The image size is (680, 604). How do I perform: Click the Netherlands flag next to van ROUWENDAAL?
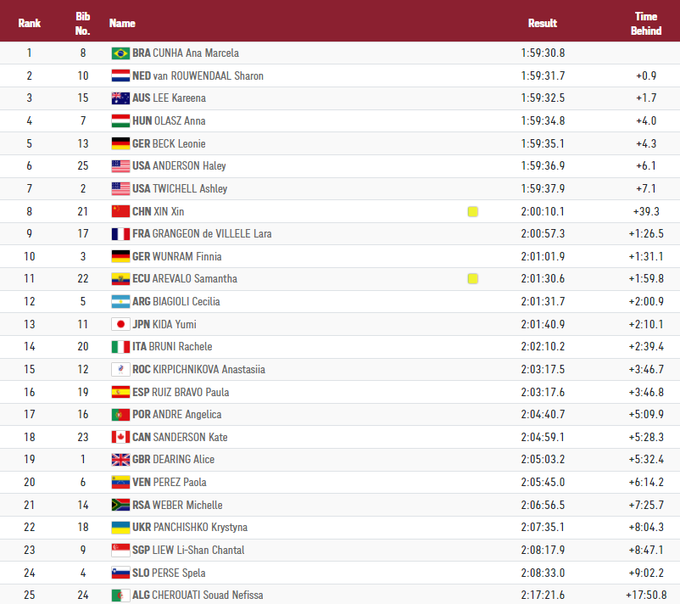(x=120, y=76)
